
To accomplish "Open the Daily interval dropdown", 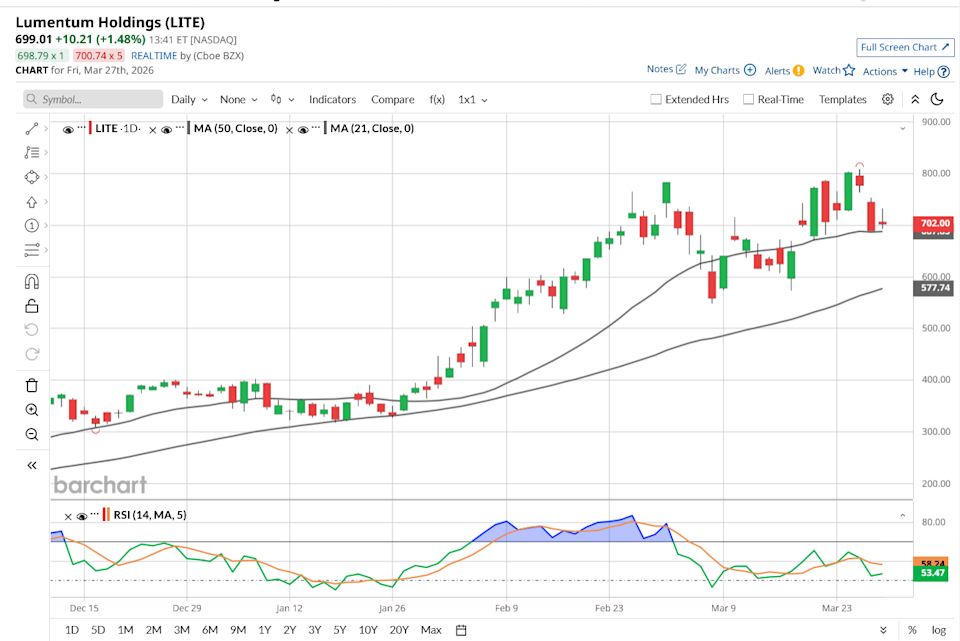I will pyautogui.click(x=189, y=100).
